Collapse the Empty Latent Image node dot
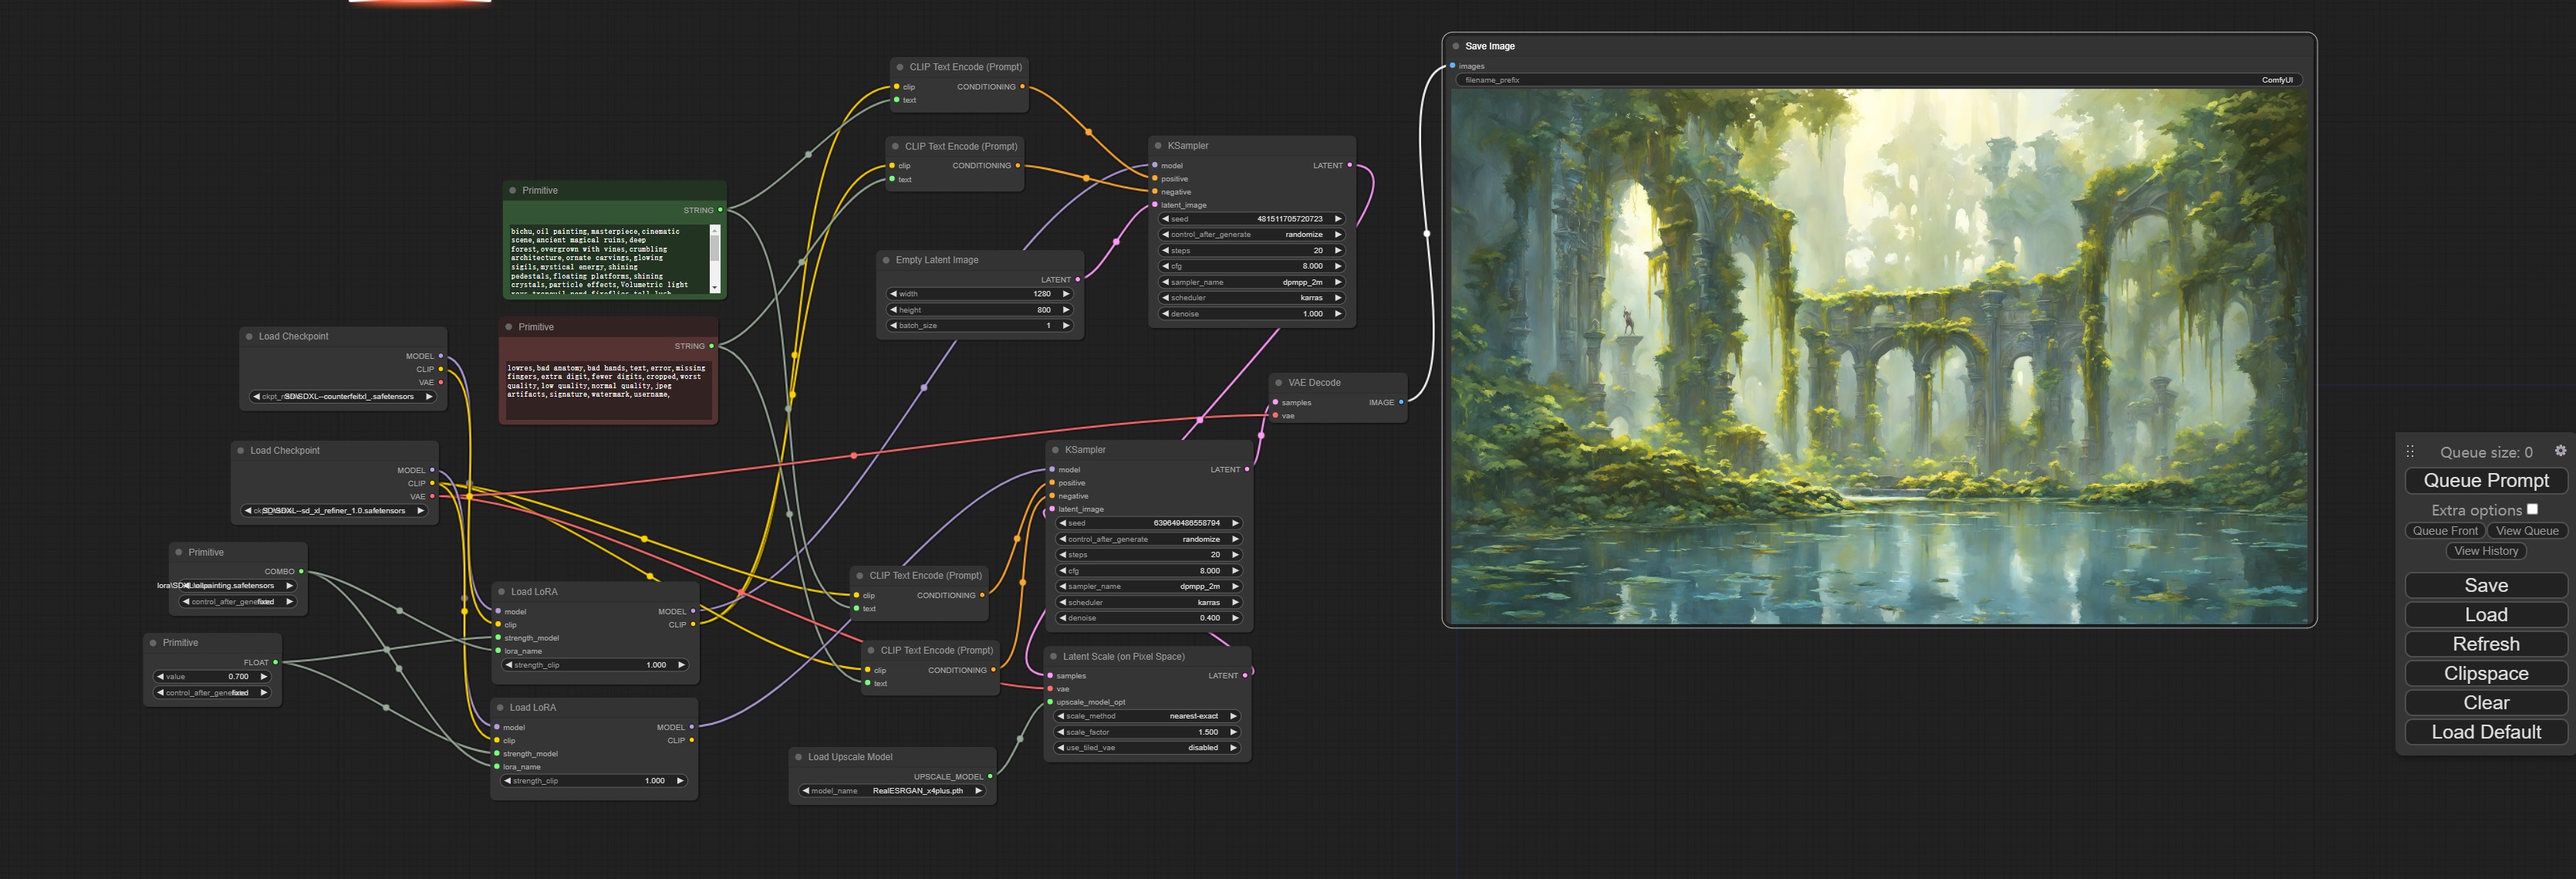 pyautogui.click(x=886, y=260)
